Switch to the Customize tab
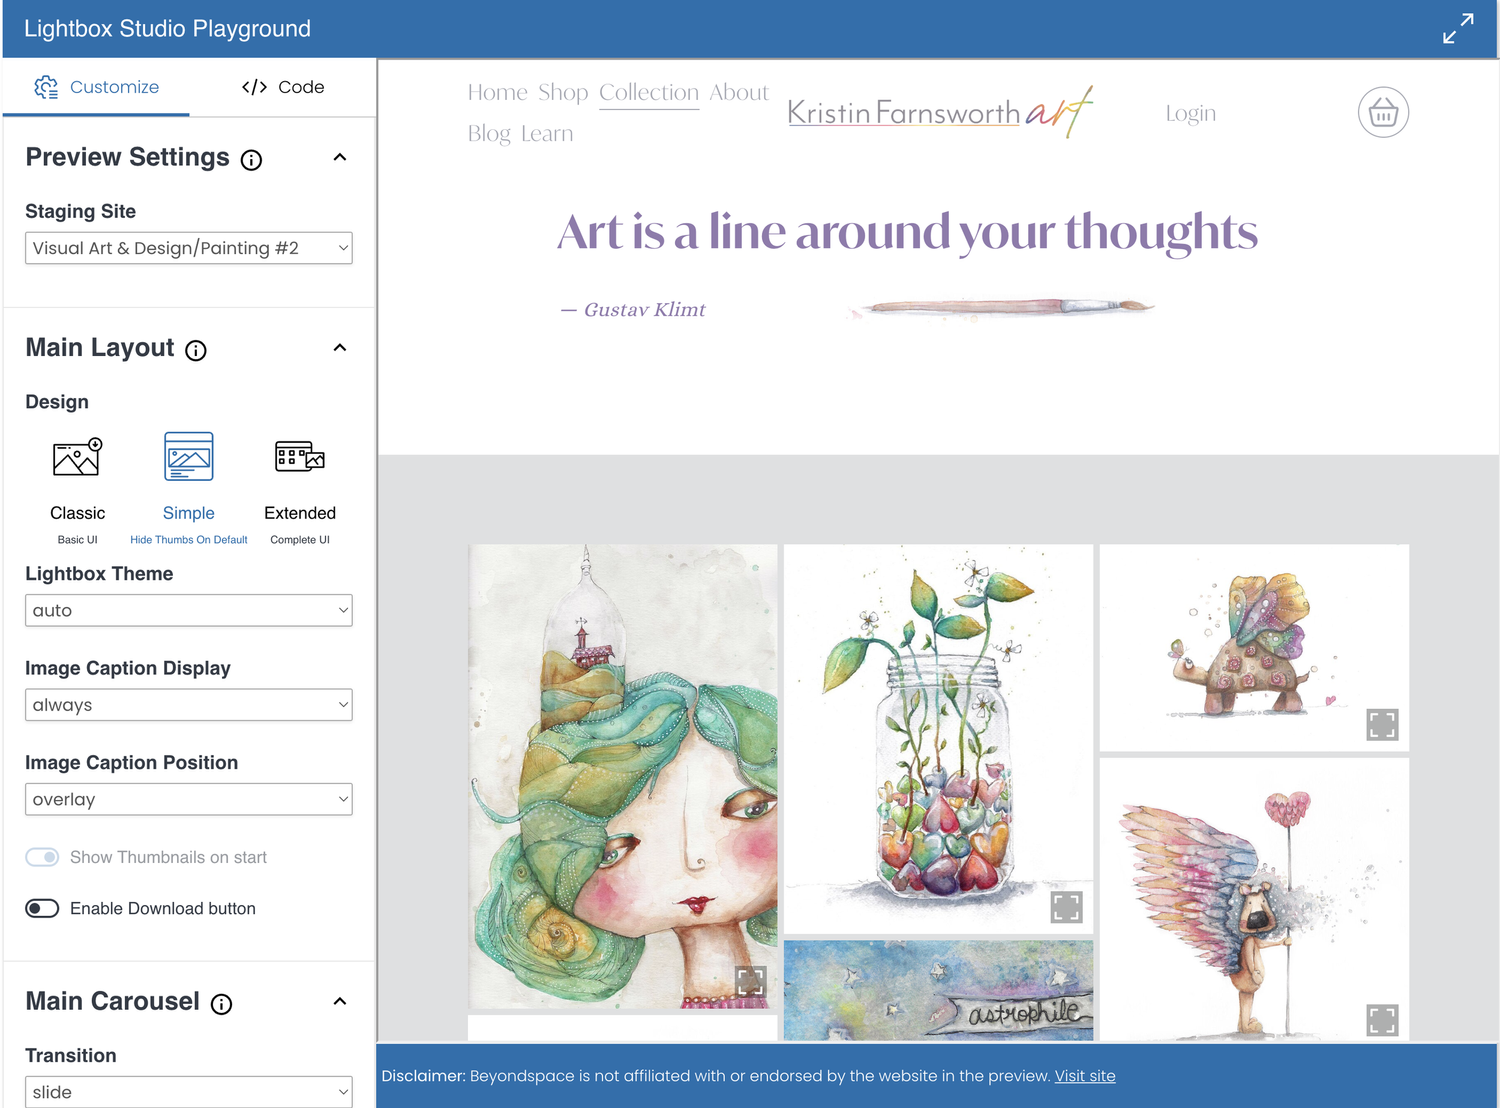This screenshot has width=1500, height=1108. click(x=96, y=87)
